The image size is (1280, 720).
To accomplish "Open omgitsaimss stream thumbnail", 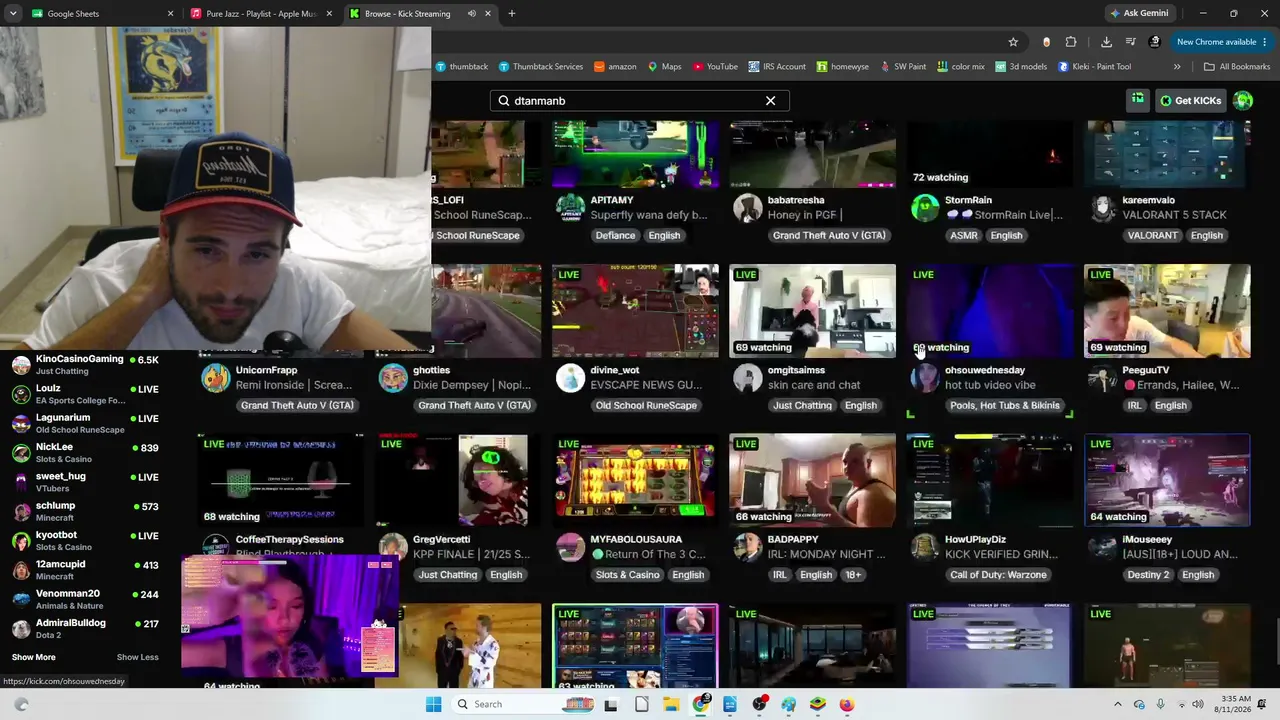I will [813, 311].
